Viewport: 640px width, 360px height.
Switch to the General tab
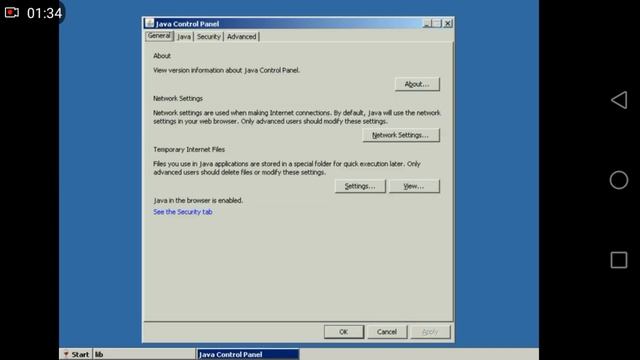pyautogui.click(x=159, y=36)
